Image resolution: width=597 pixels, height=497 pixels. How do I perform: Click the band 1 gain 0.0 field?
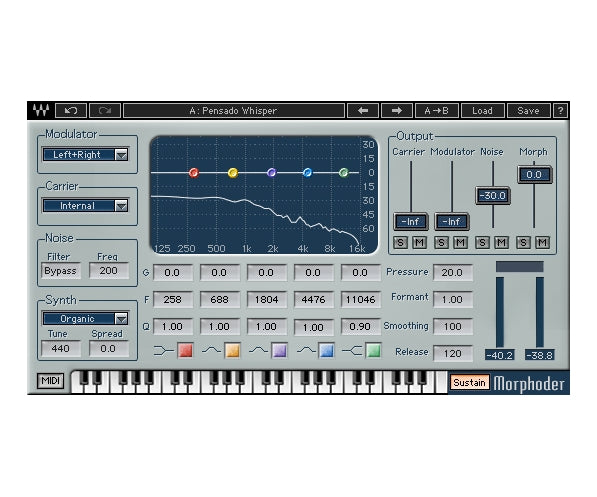point(172,272)
